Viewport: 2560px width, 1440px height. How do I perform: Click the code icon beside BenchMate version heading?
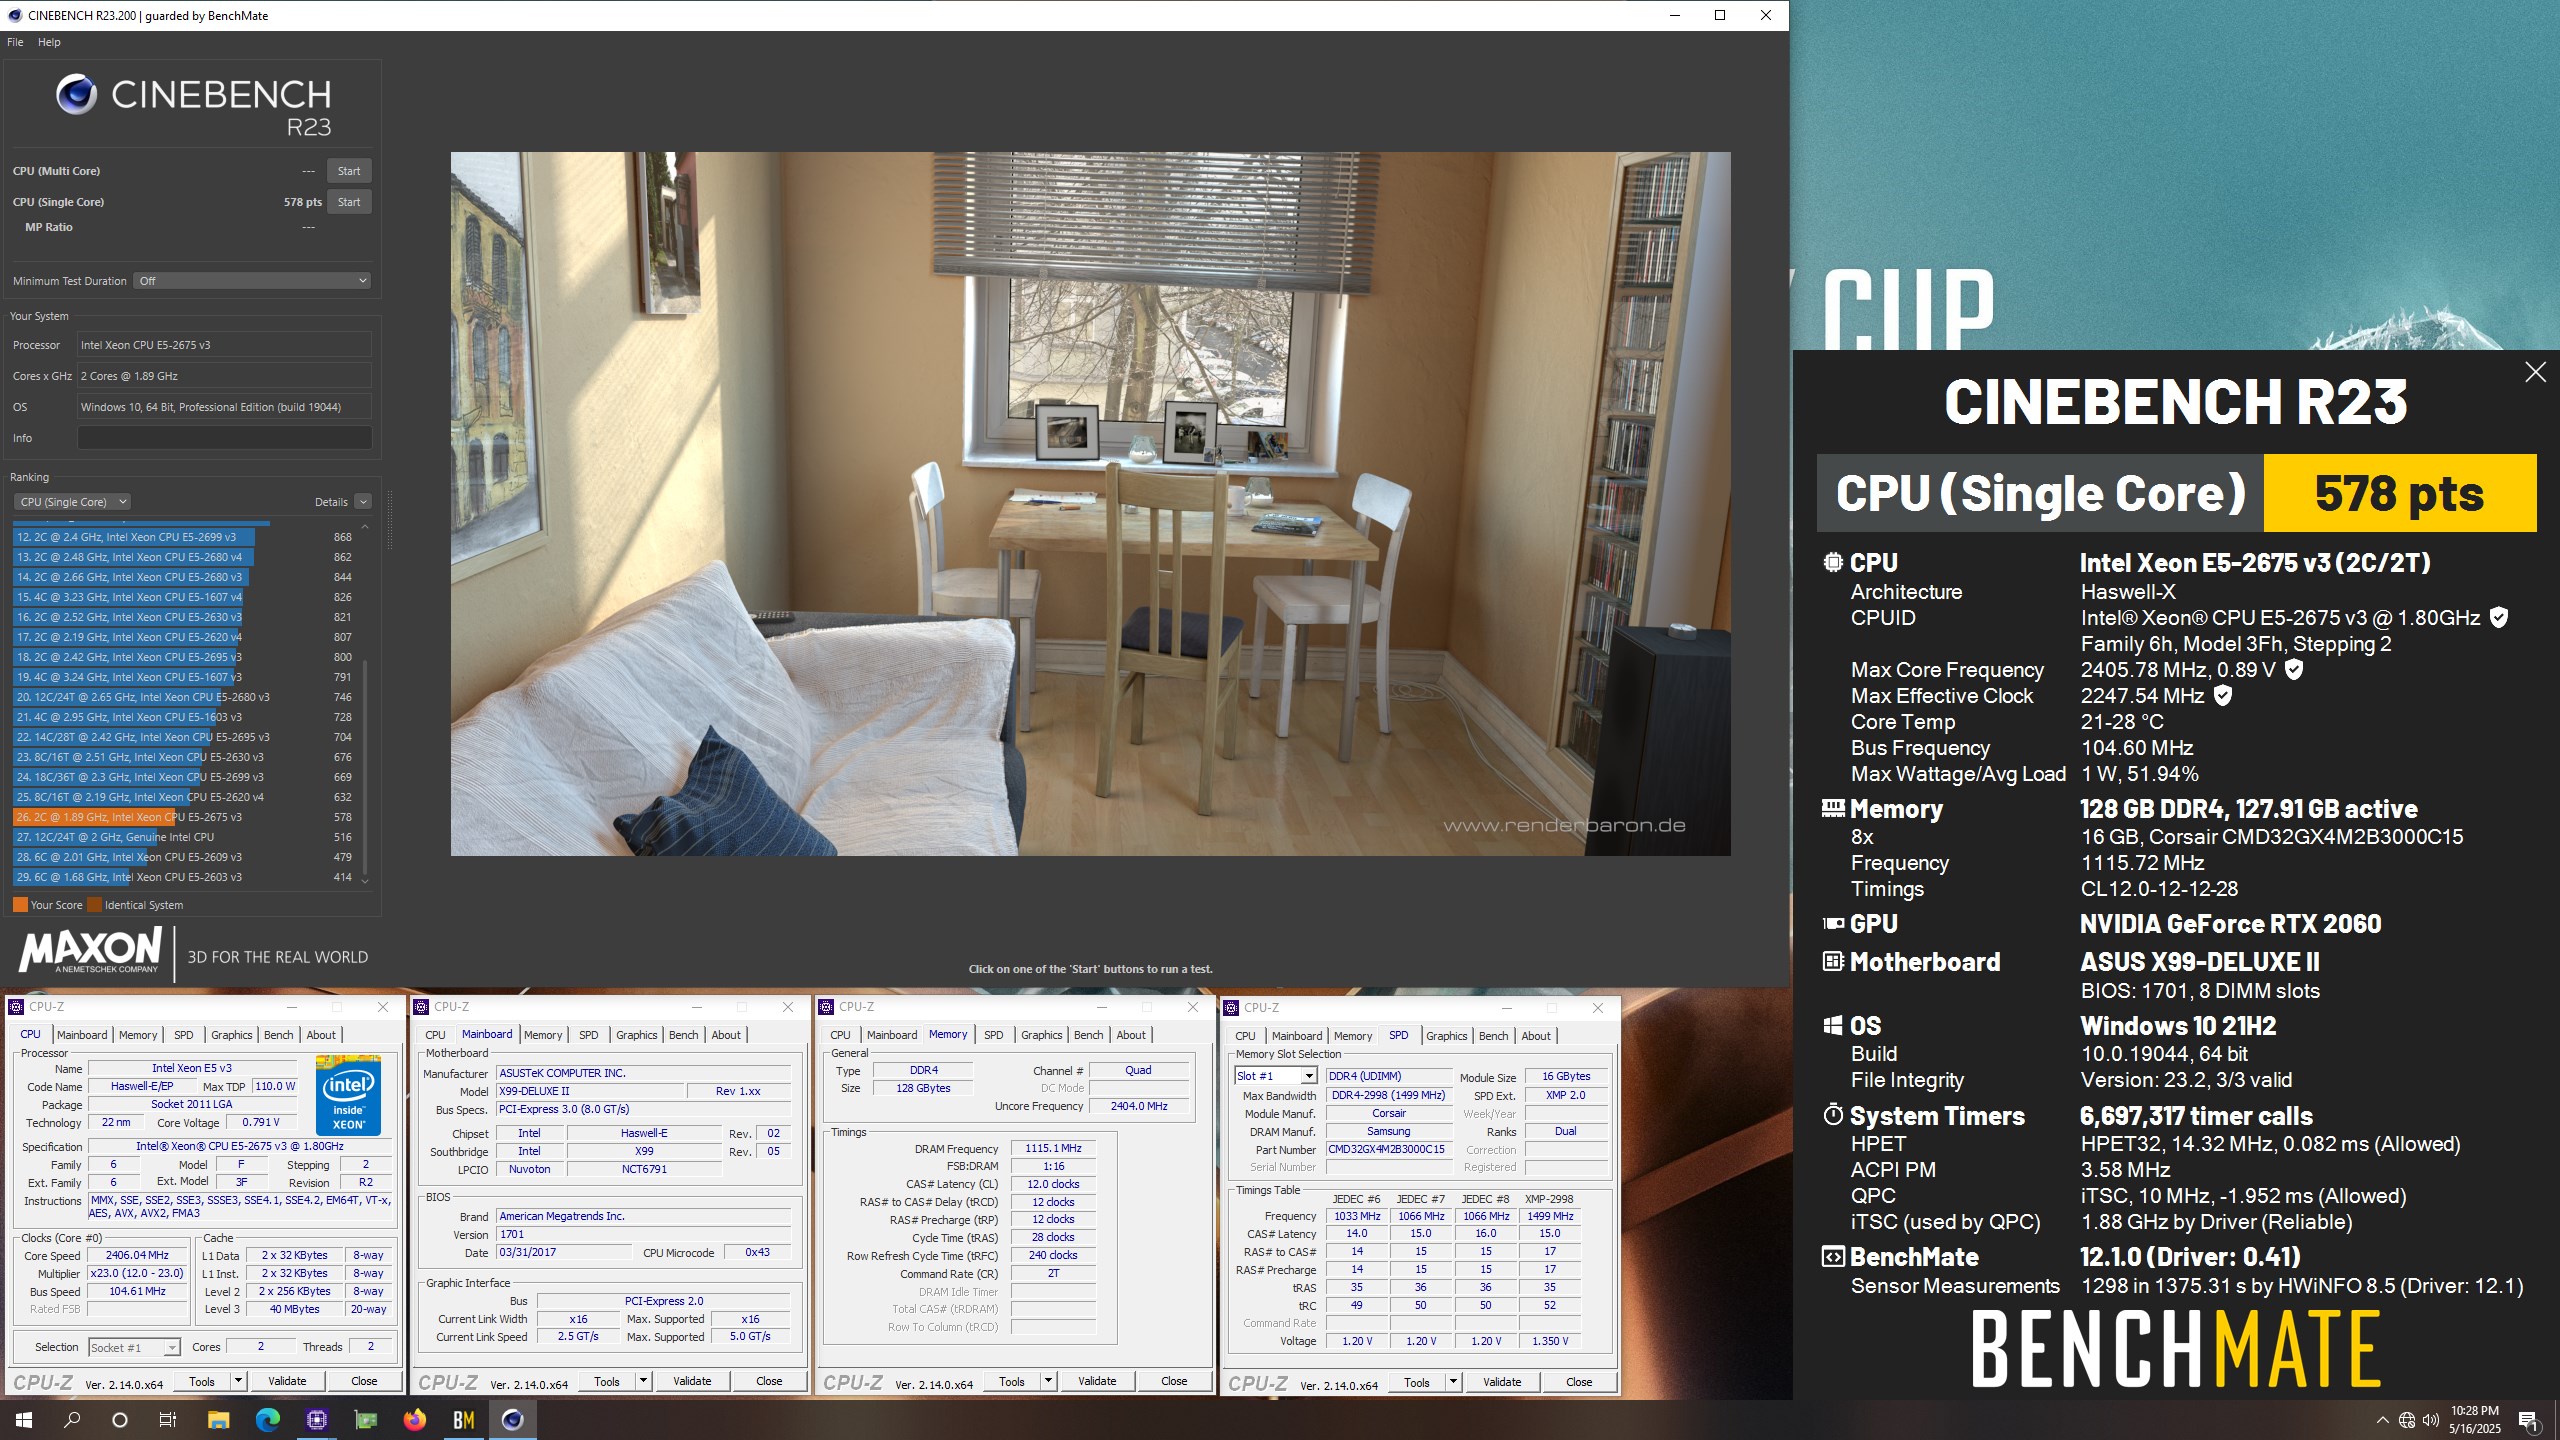coord(1833,1257)
